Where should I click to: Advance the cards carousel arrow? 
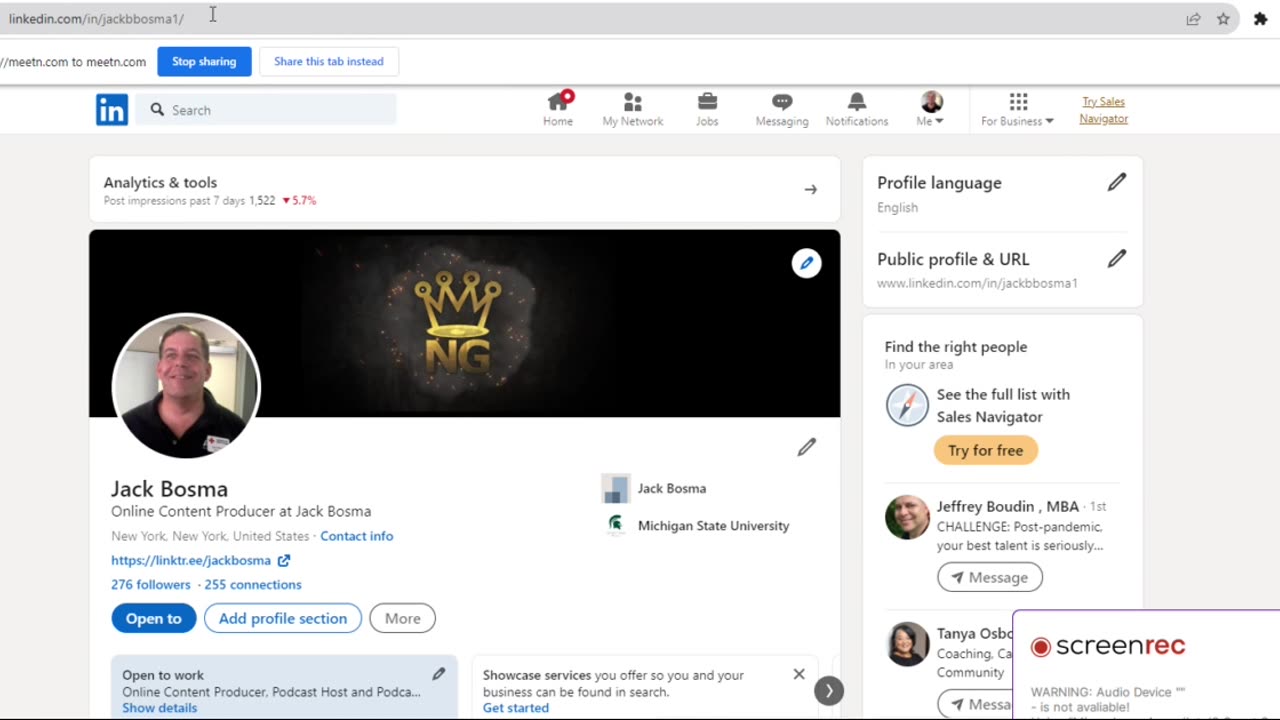[829, 691]
